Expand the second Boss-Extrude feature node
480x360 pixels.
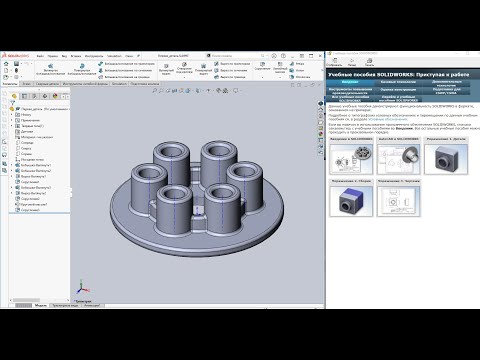[x=12, y=171]
